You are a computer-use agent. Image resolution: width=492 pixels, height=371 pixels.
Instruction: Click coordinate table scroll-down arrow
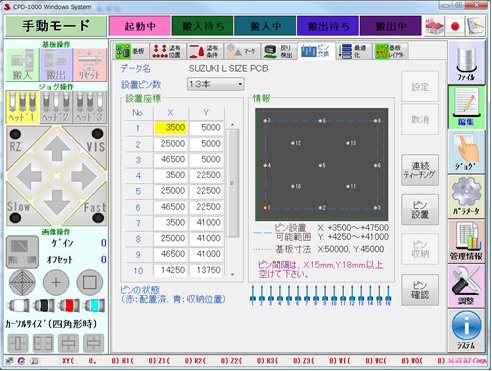click(x=232, y=275)
